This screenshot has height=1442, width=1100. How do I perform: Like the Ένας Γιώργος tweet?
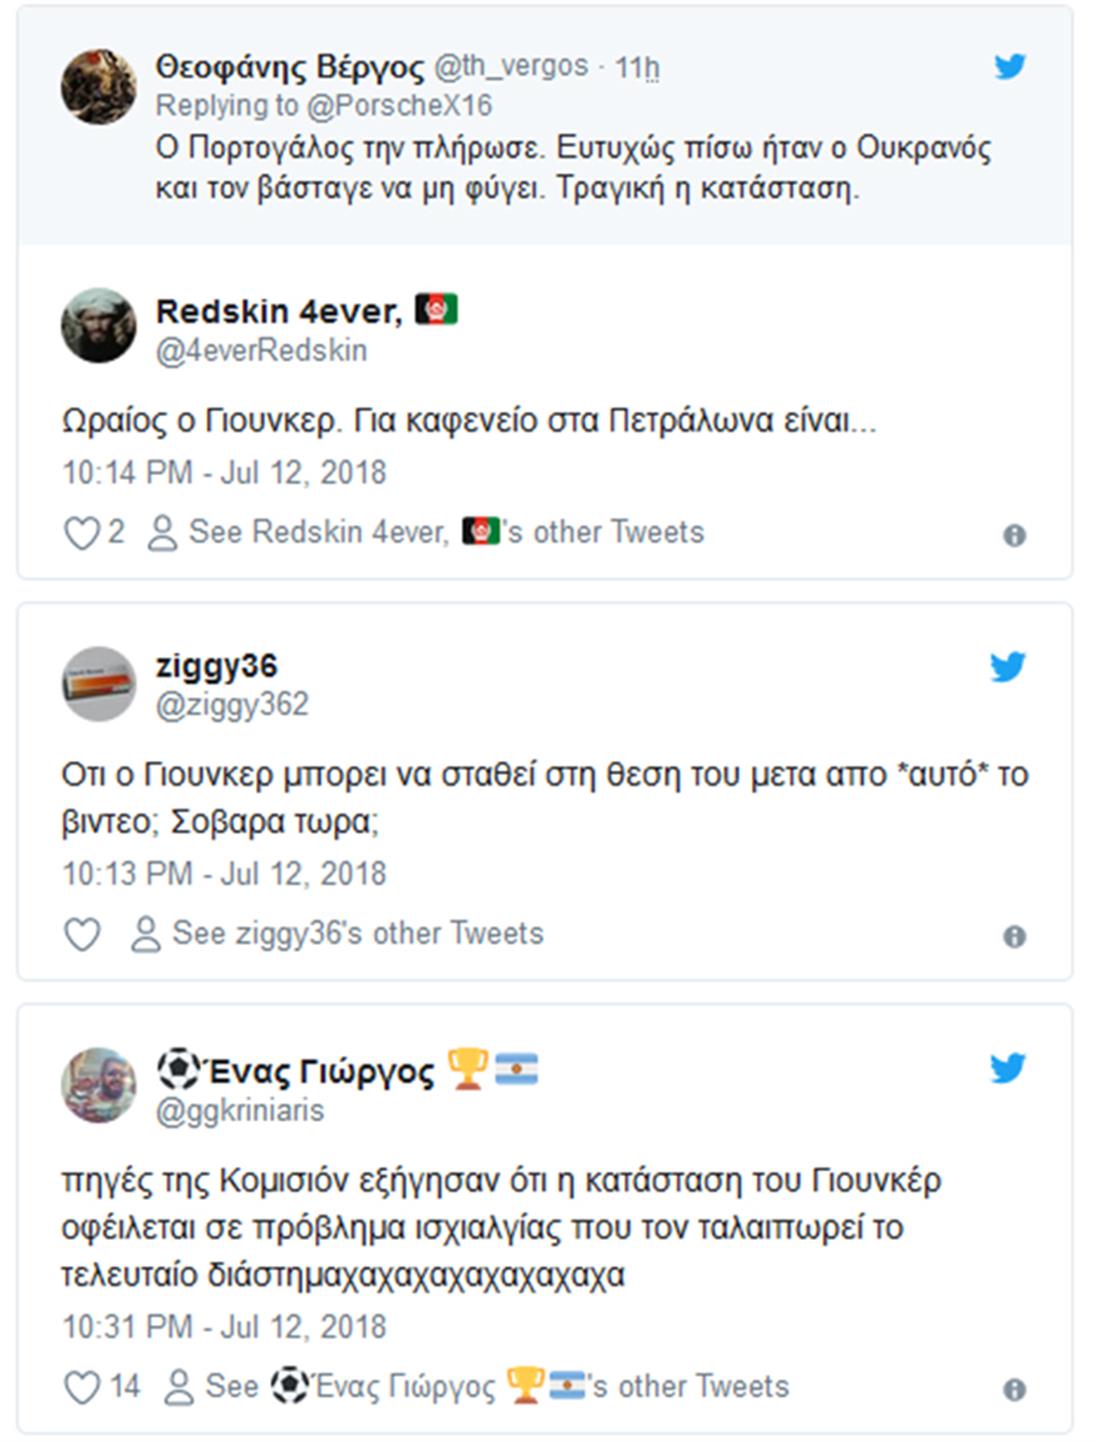(82, 1388)
